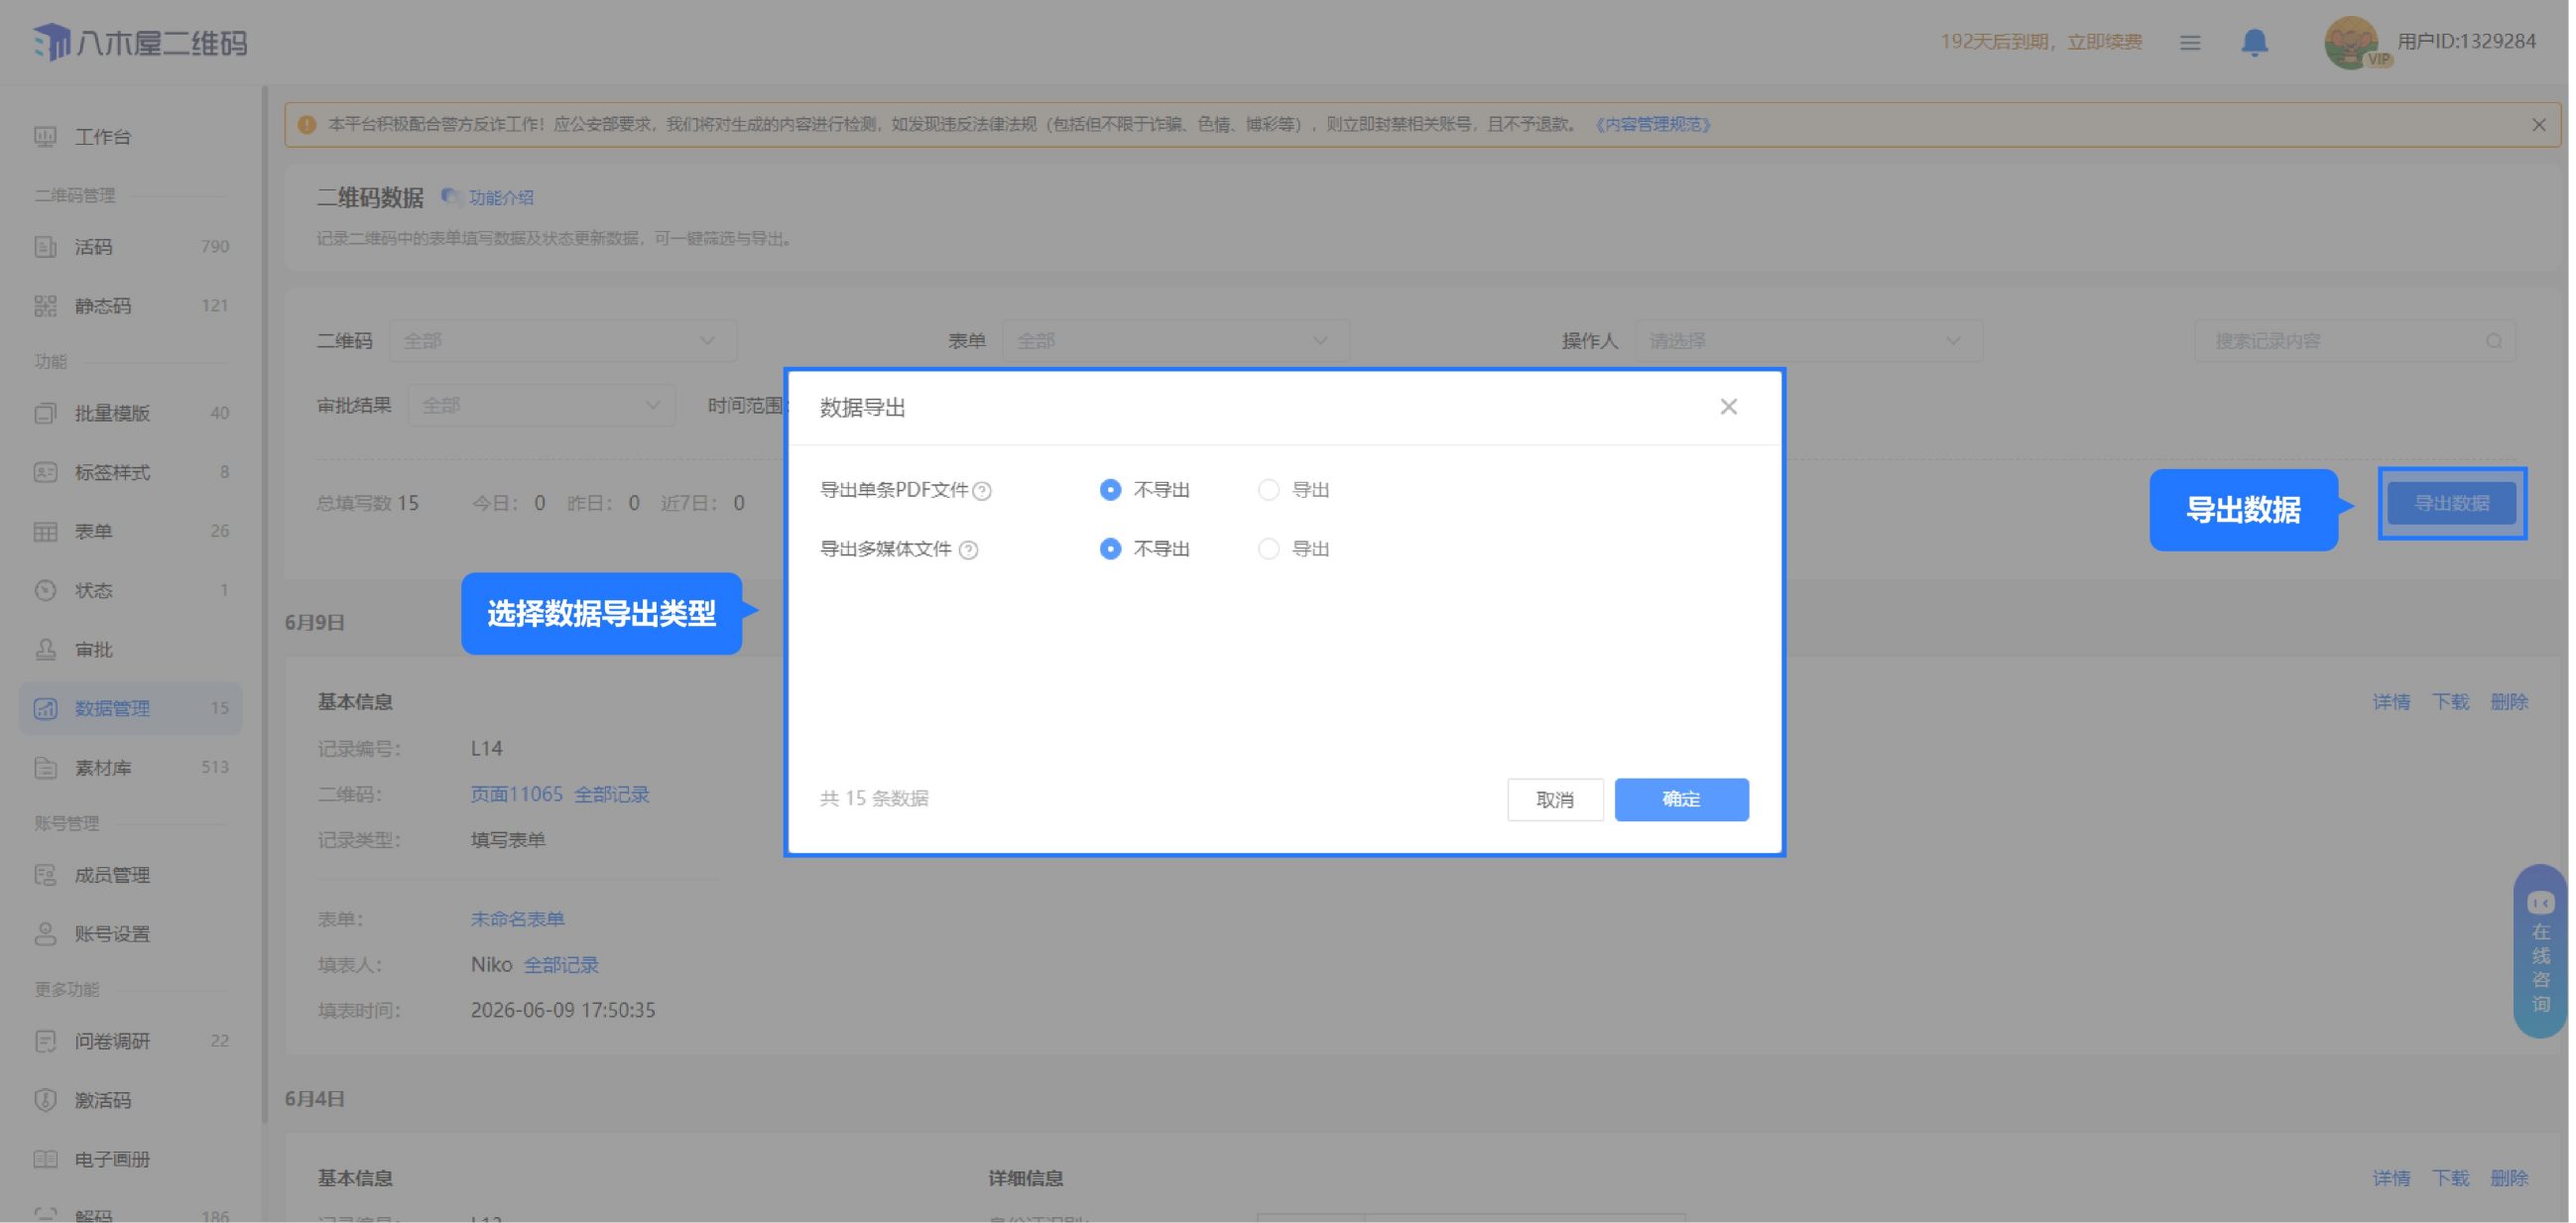Click the 电子画册 book icon
Viewport: 2576px width, 1223px height.
[45, 1161]
